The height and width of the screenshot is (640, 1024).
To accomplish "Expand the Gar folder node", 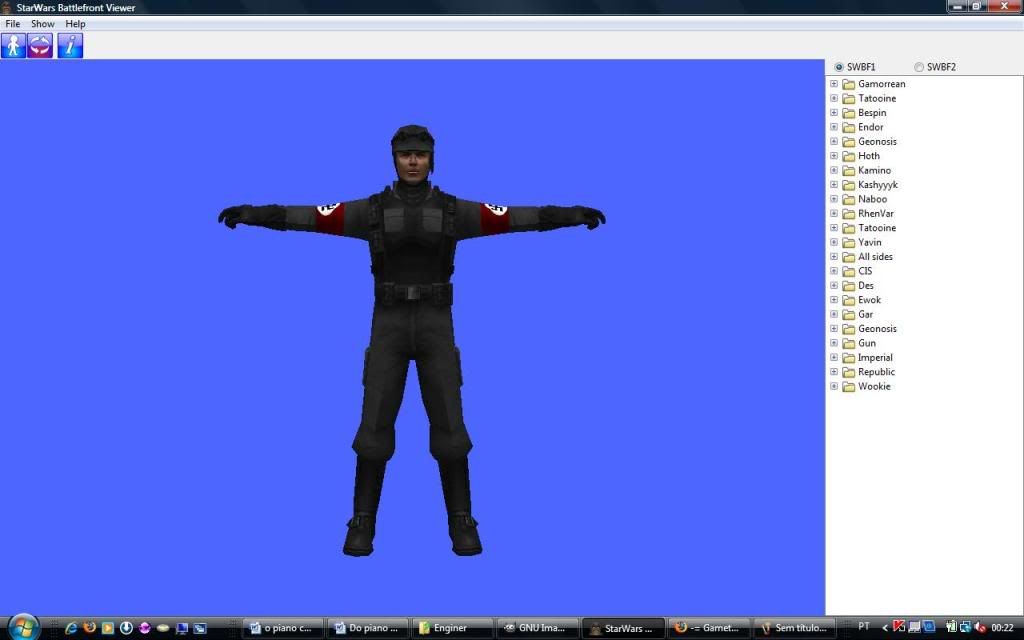I will point(834,314).
